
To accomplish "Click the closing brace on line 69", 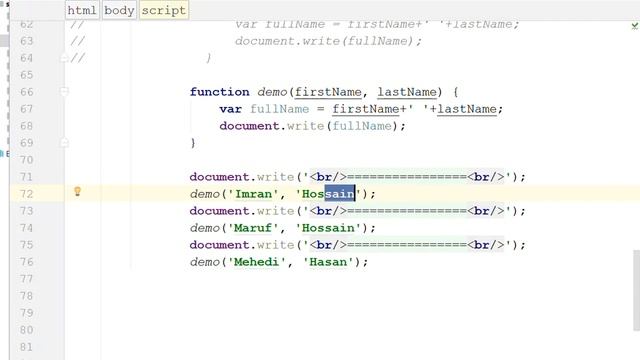I will click(193, 143).
